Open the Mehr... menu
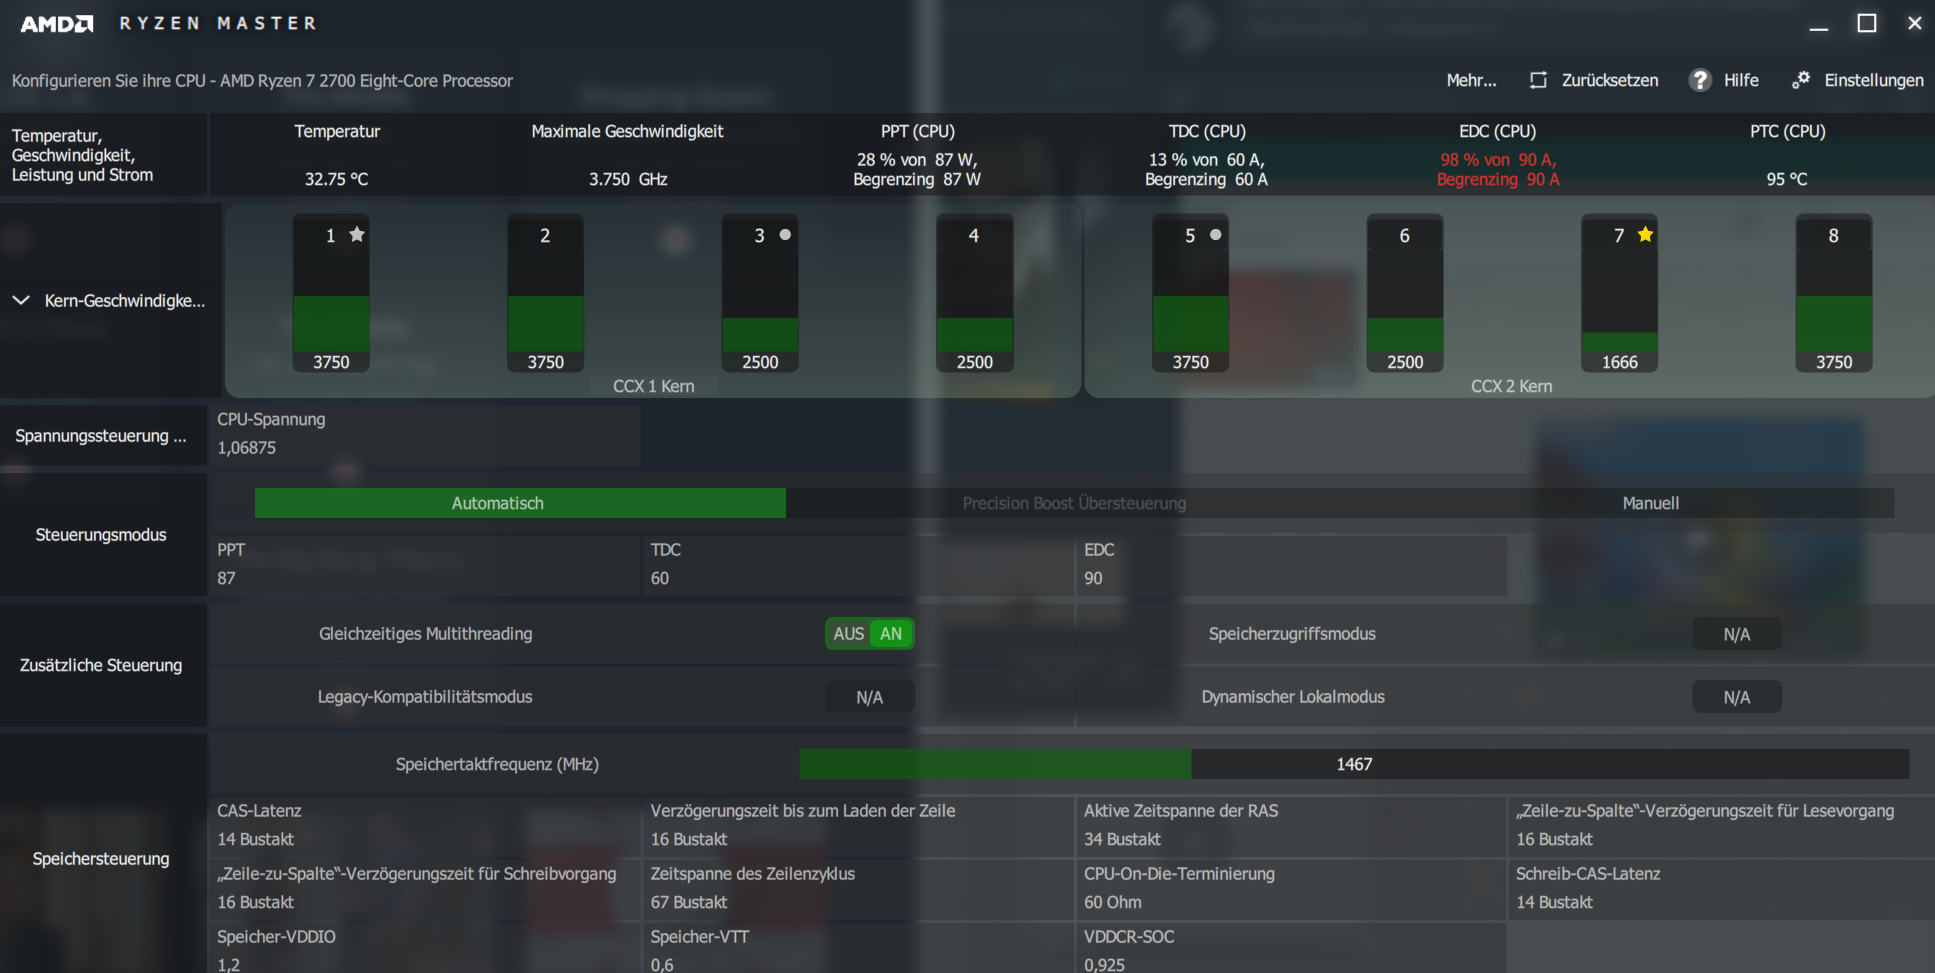1935x973 pixels. pos(1471,80)
